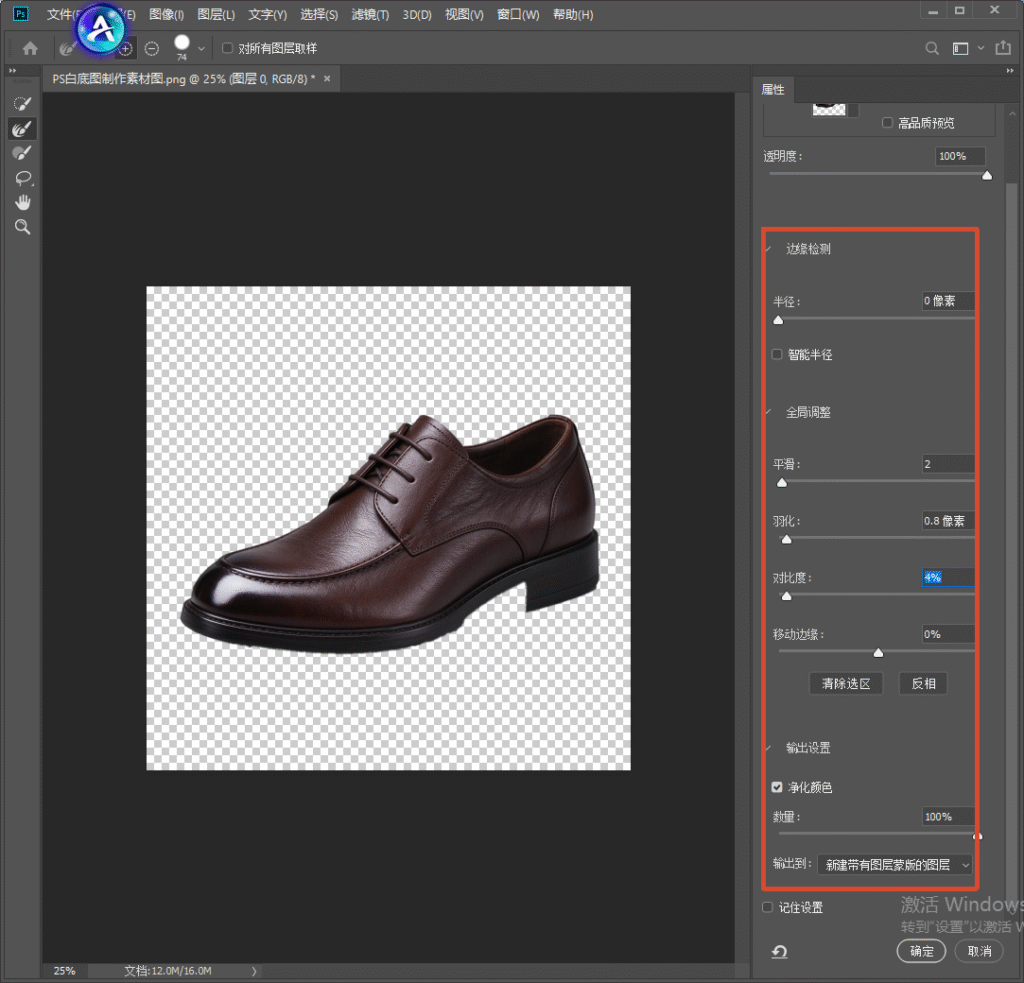Click the Photoshop Ps logo icon
This screenshot has width=1024, height=983.
point(21,14)
